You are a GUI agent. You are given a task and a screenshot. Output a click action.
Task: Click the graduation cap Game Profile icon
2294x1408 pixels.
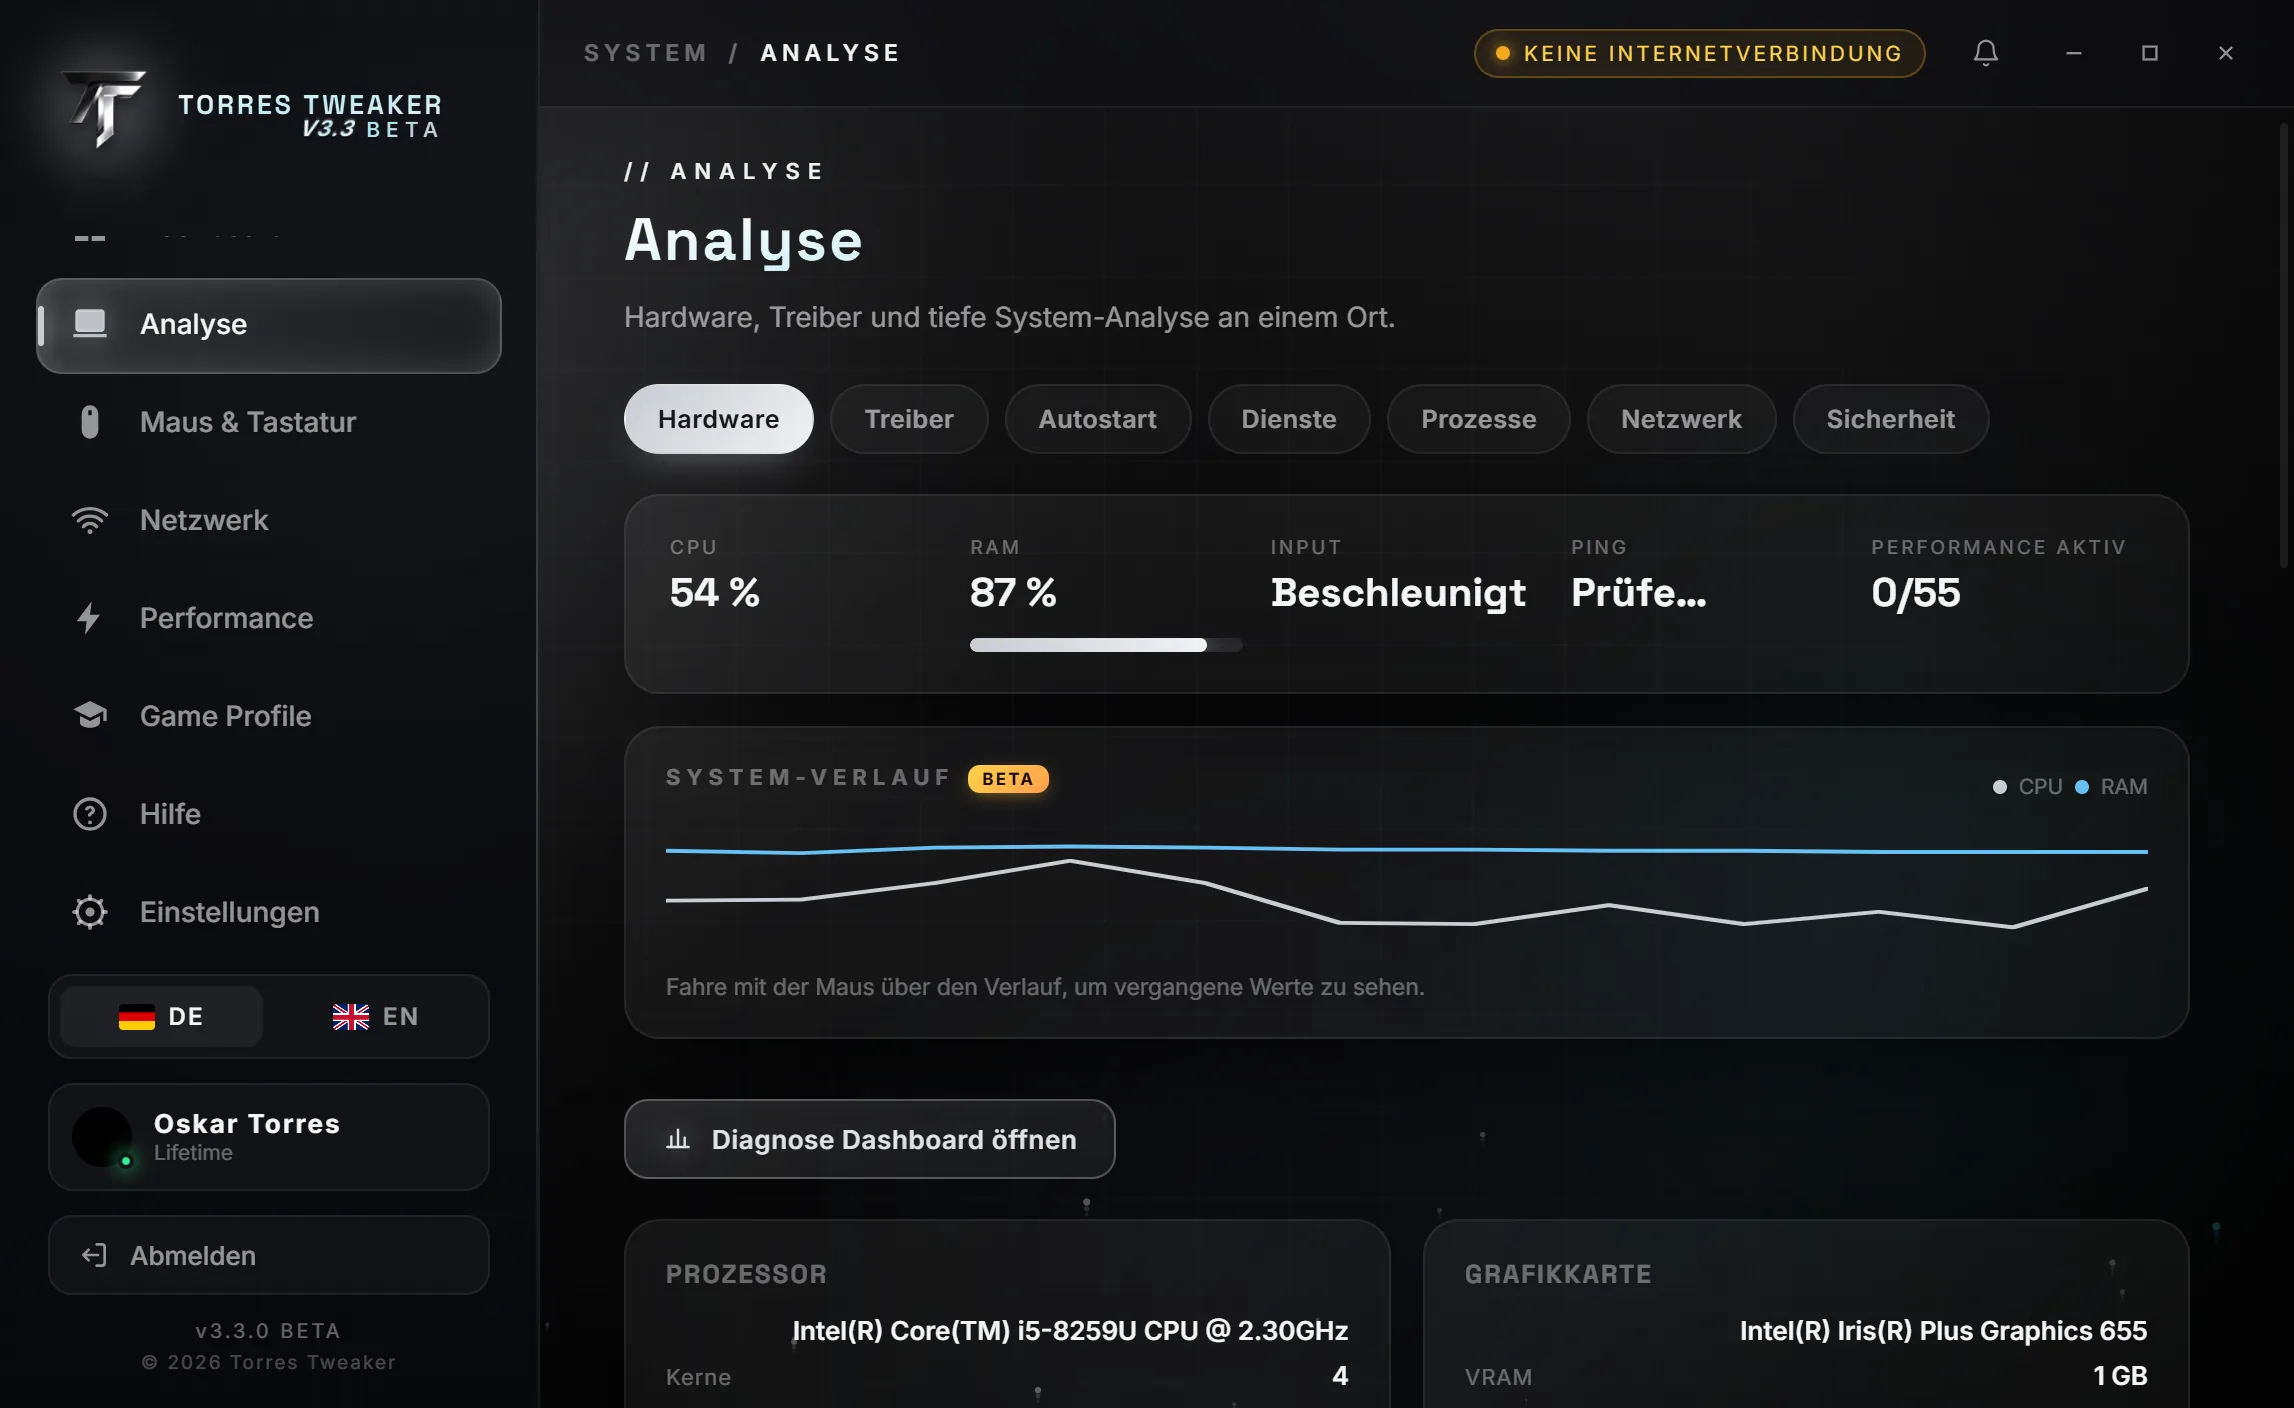pyautogui.click(x=90, y=715)
